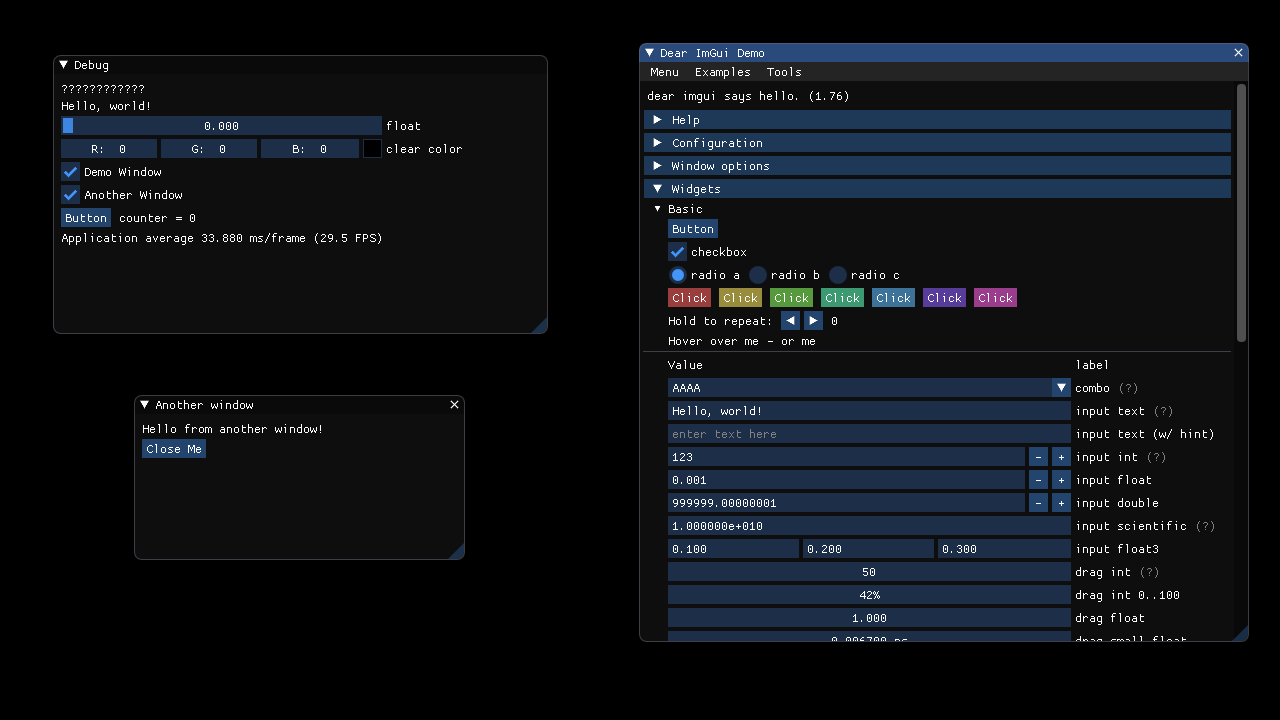Click the hold-to-repeat right arrow
Screen dimensions: 1280x720
point(813,321)
